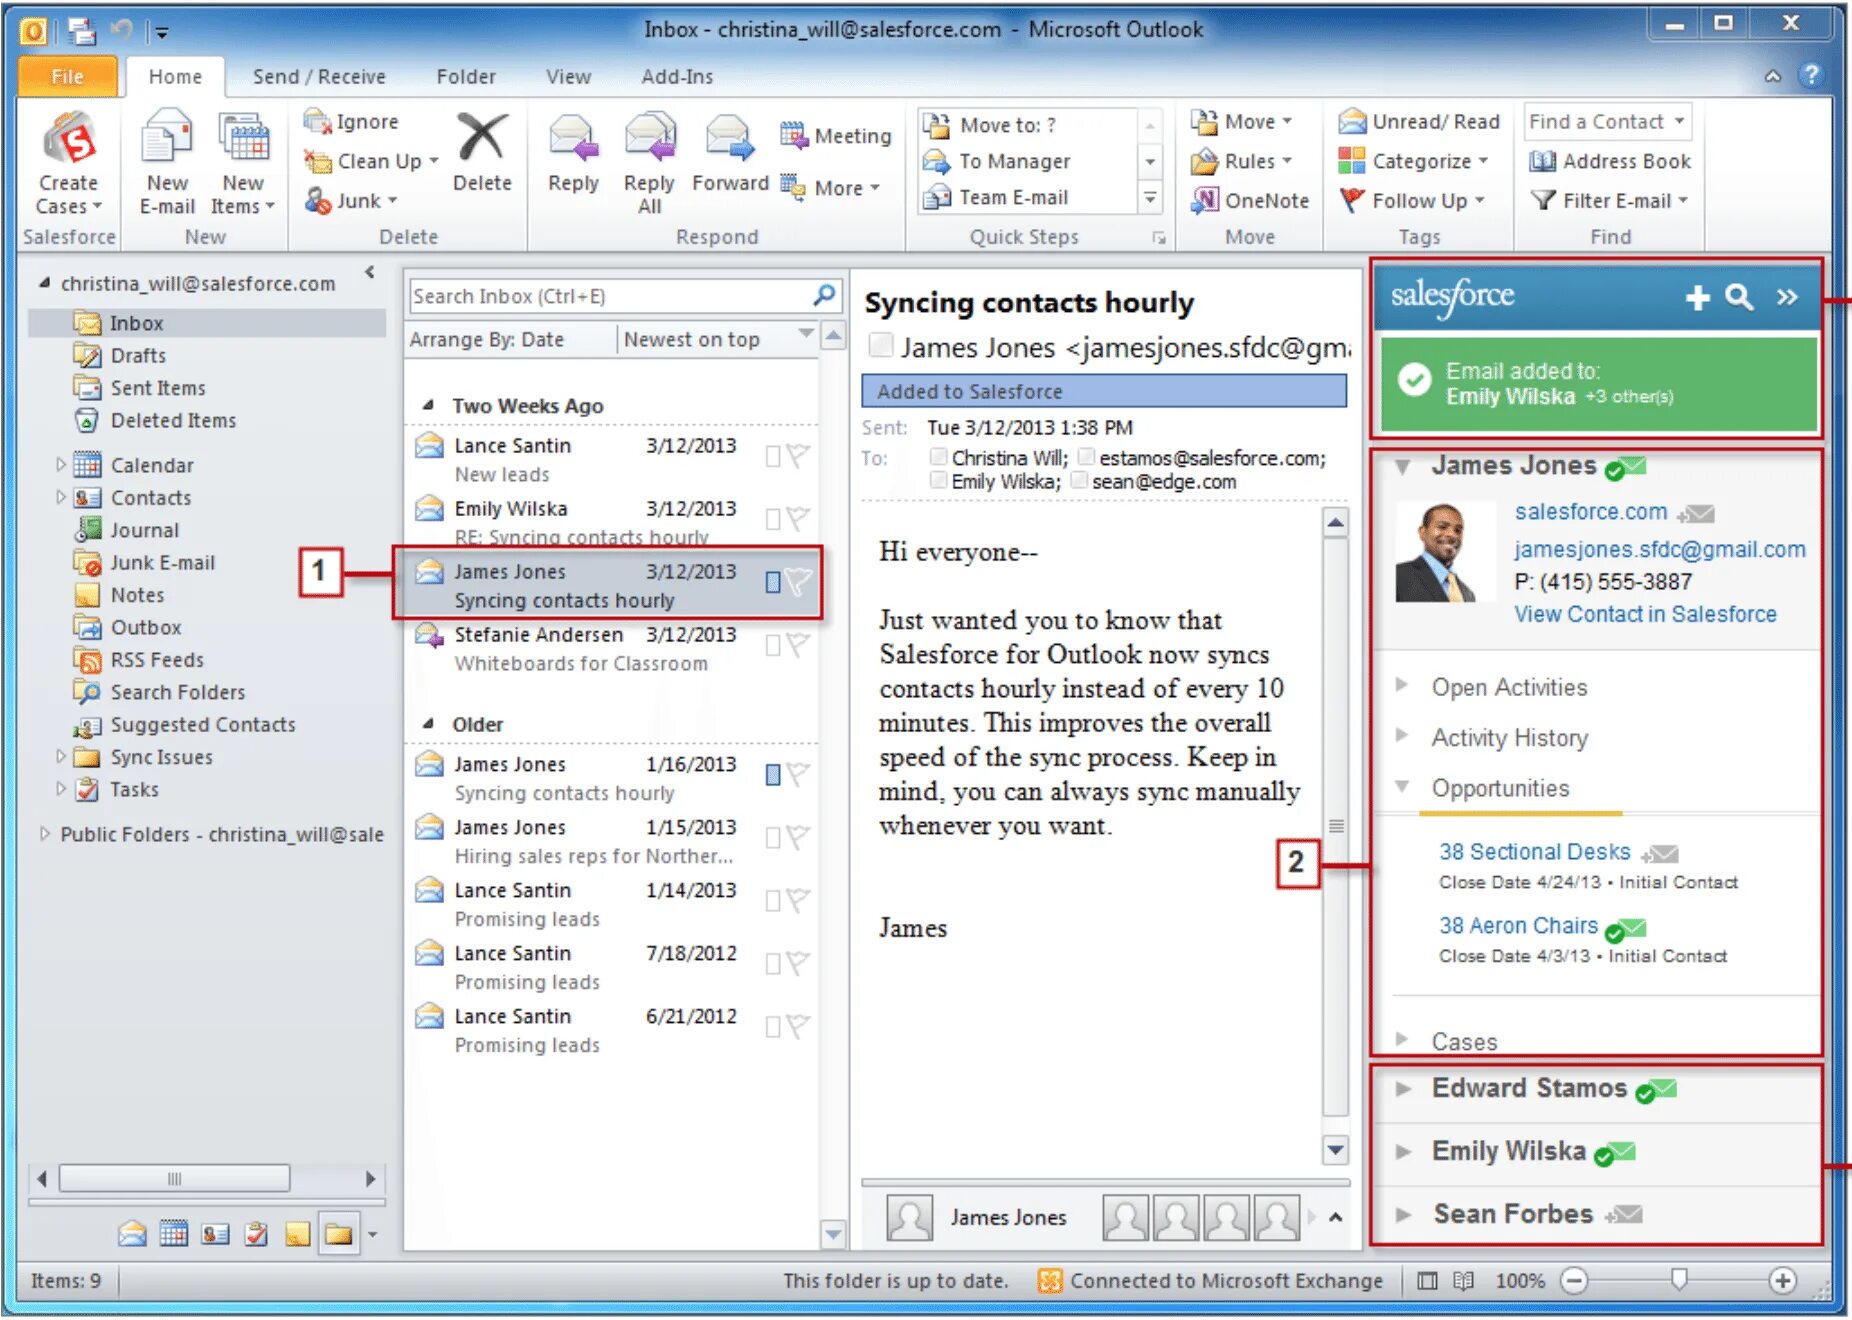This screenshot has height=1320, width=1852.
Task: Click the search magnifier in Search Inbox
Action: [825, 296]
